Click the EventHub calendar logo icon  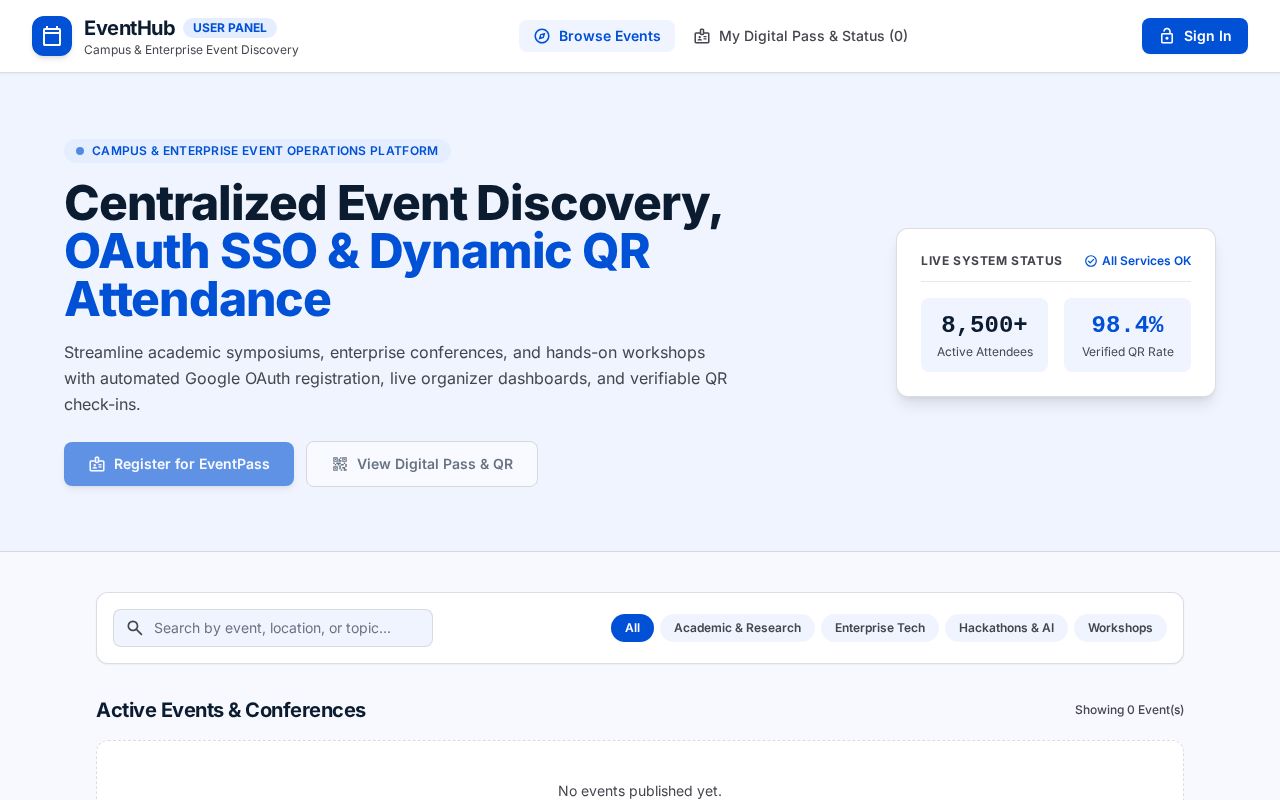52,36
